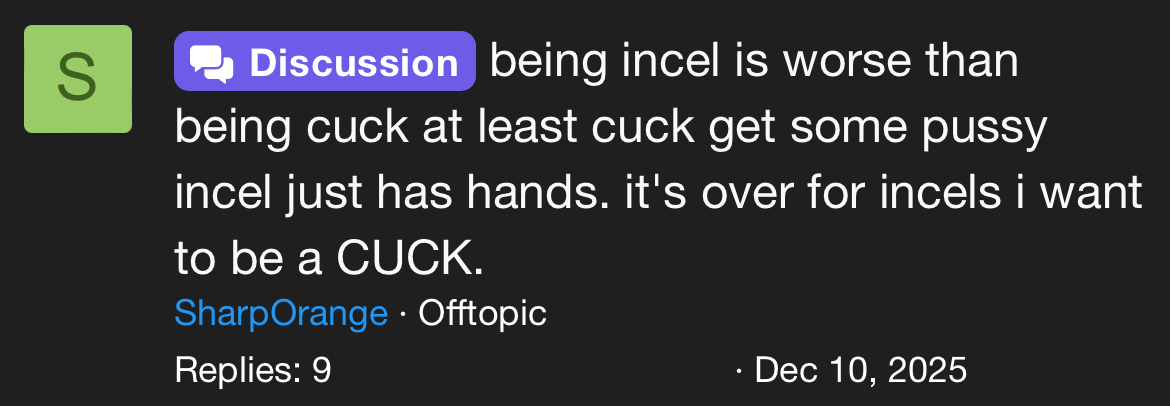Click the "Offtopic" category label

point(482,314)
